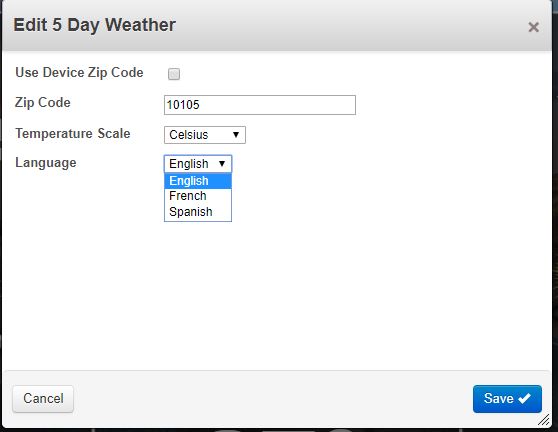Click the checkmark icon on Save

click(x=524, y=398)
